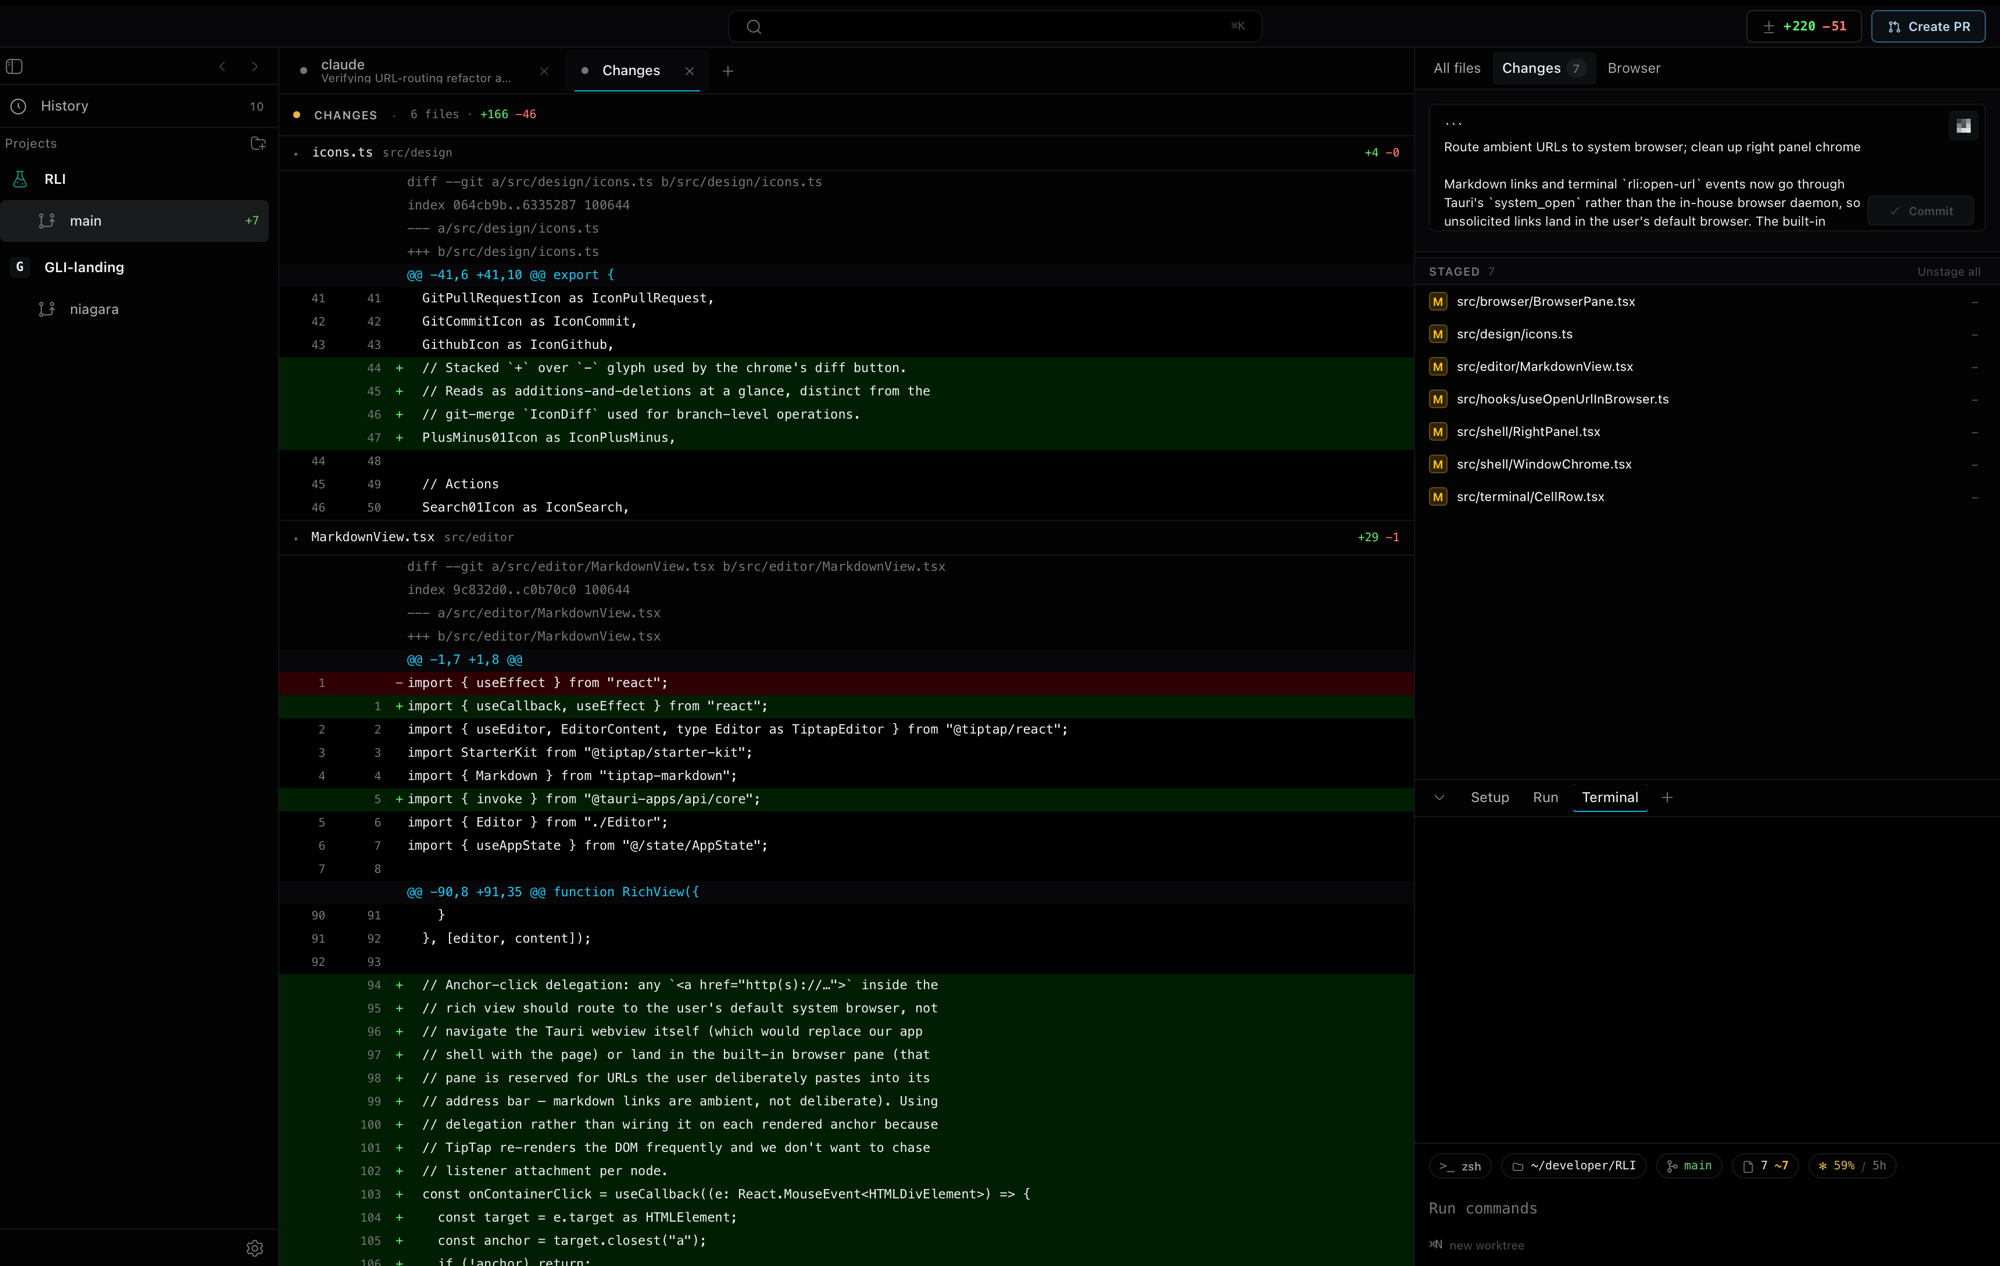Click the main branch chip

(x=1689, y=1166)
